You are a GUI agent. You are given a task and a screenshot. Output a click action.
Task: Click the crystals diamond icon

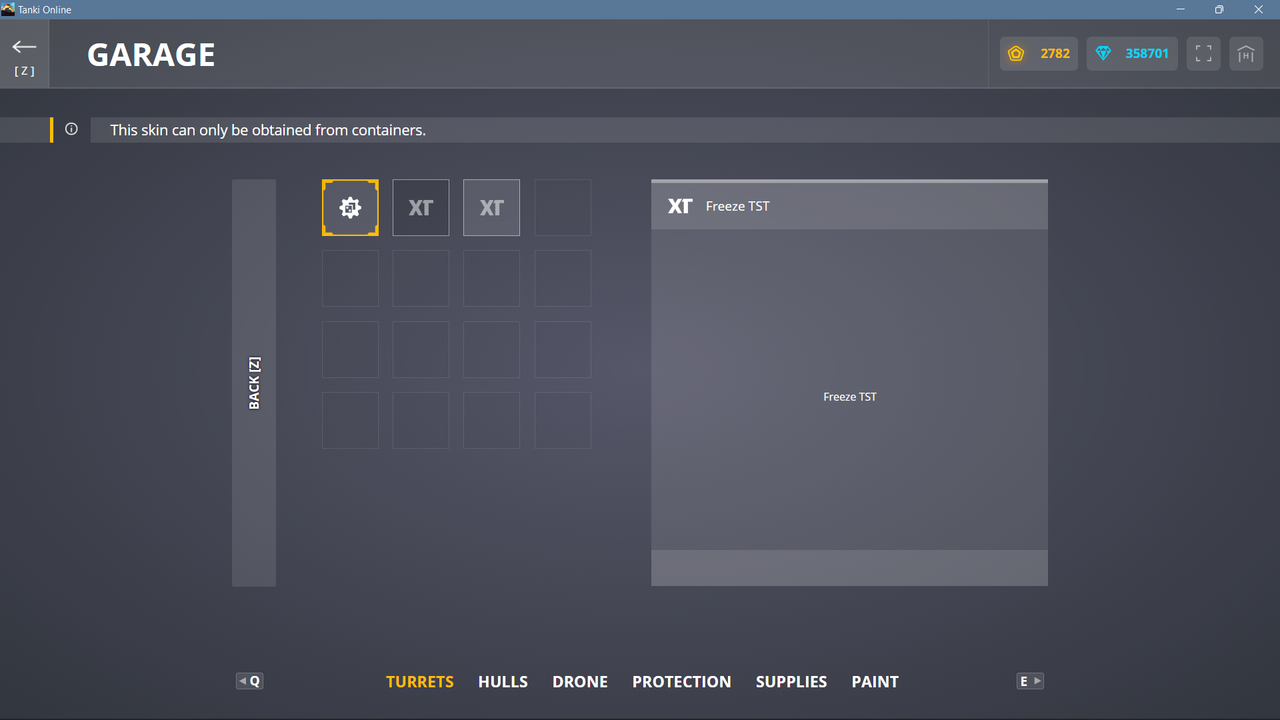[x=1104, y=53]
